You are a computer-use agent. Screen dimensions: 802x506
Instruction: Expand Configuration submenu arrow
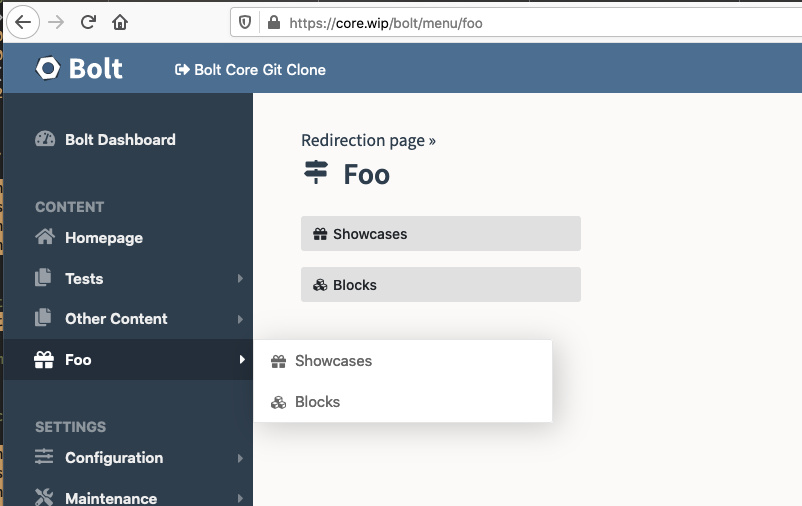[240, 458]
